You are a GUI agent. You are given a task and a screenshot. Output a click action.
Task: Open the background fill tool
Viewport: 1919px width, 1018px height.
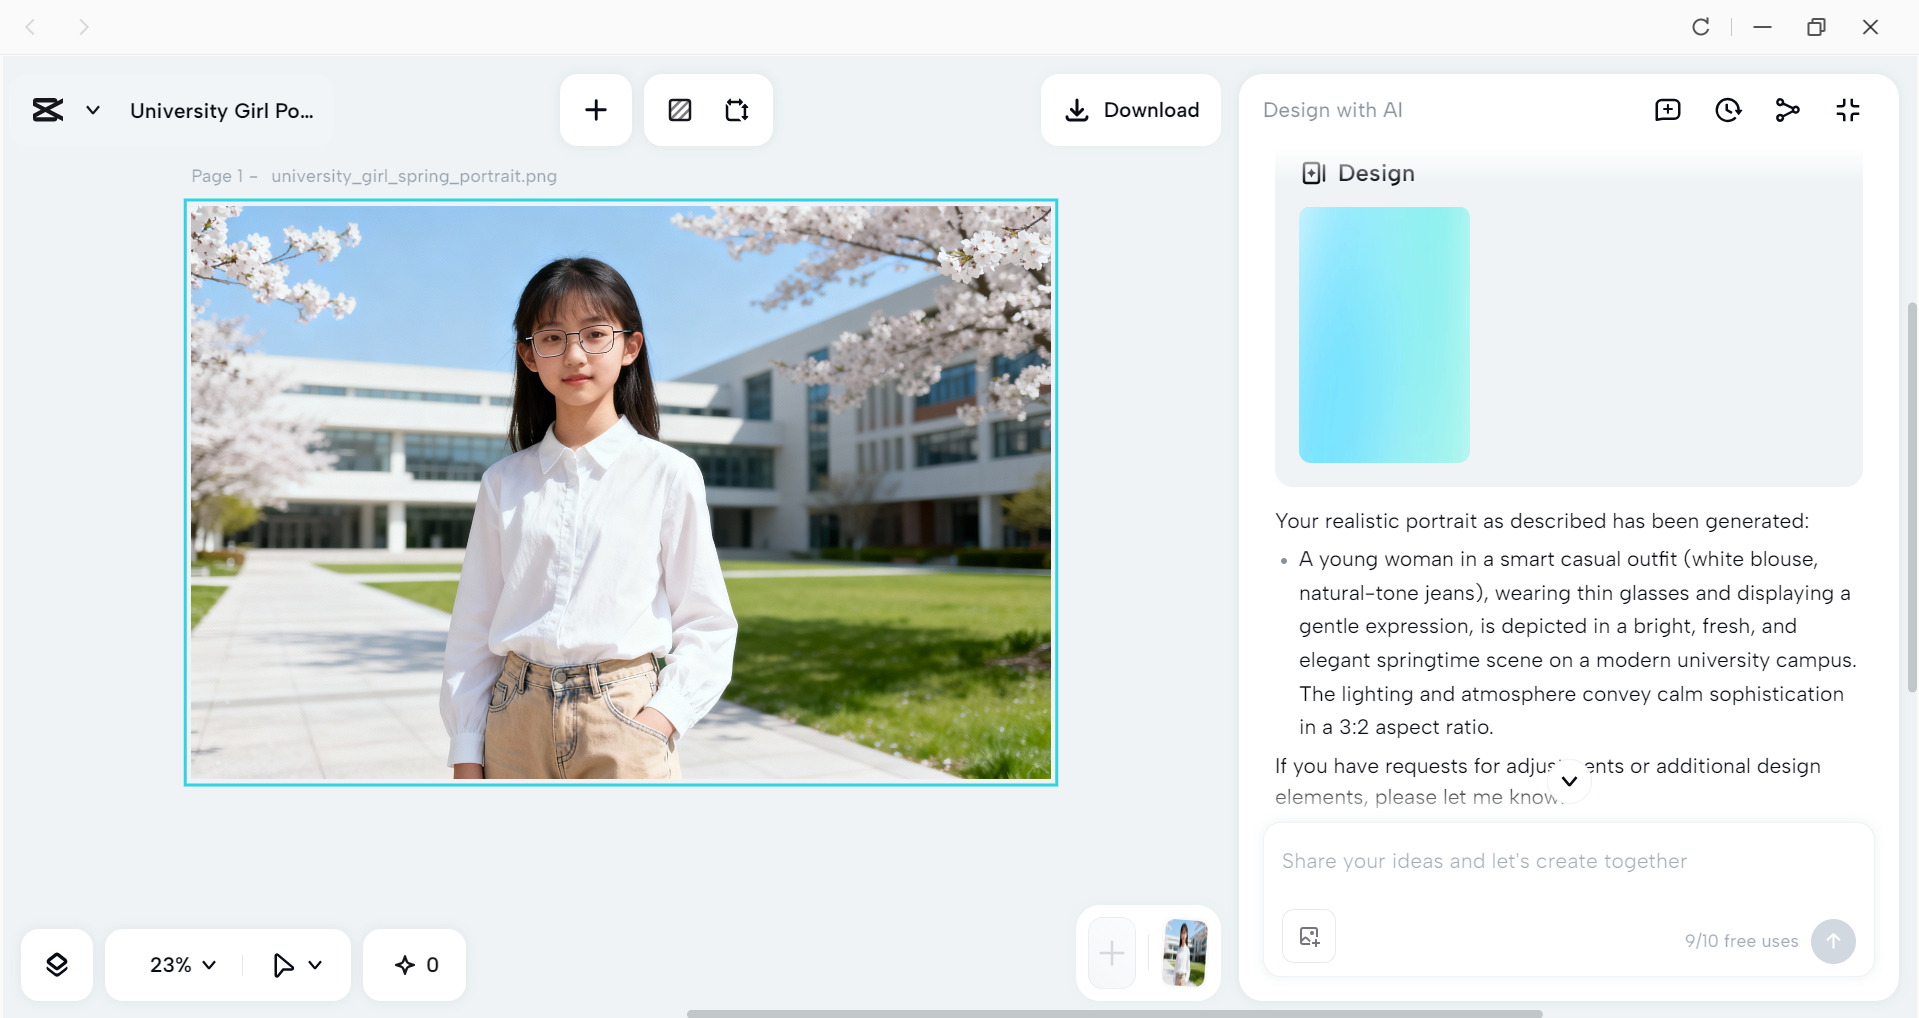[679, 110]
